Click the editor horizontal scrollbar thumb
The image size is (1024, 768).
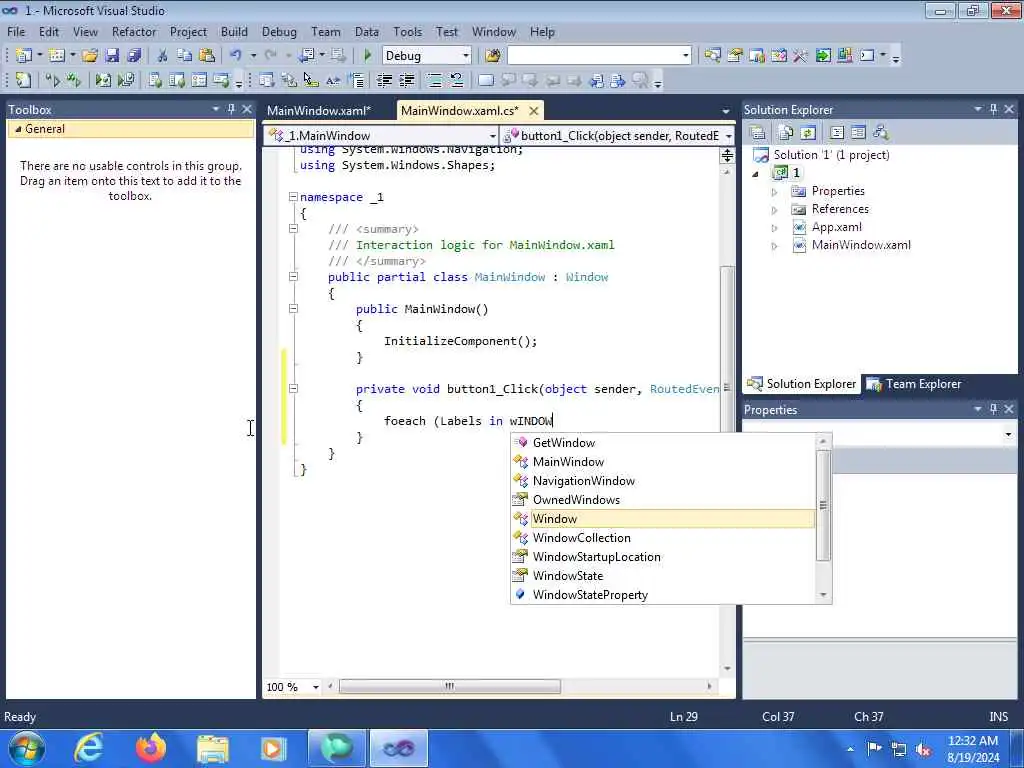[449, 686]
